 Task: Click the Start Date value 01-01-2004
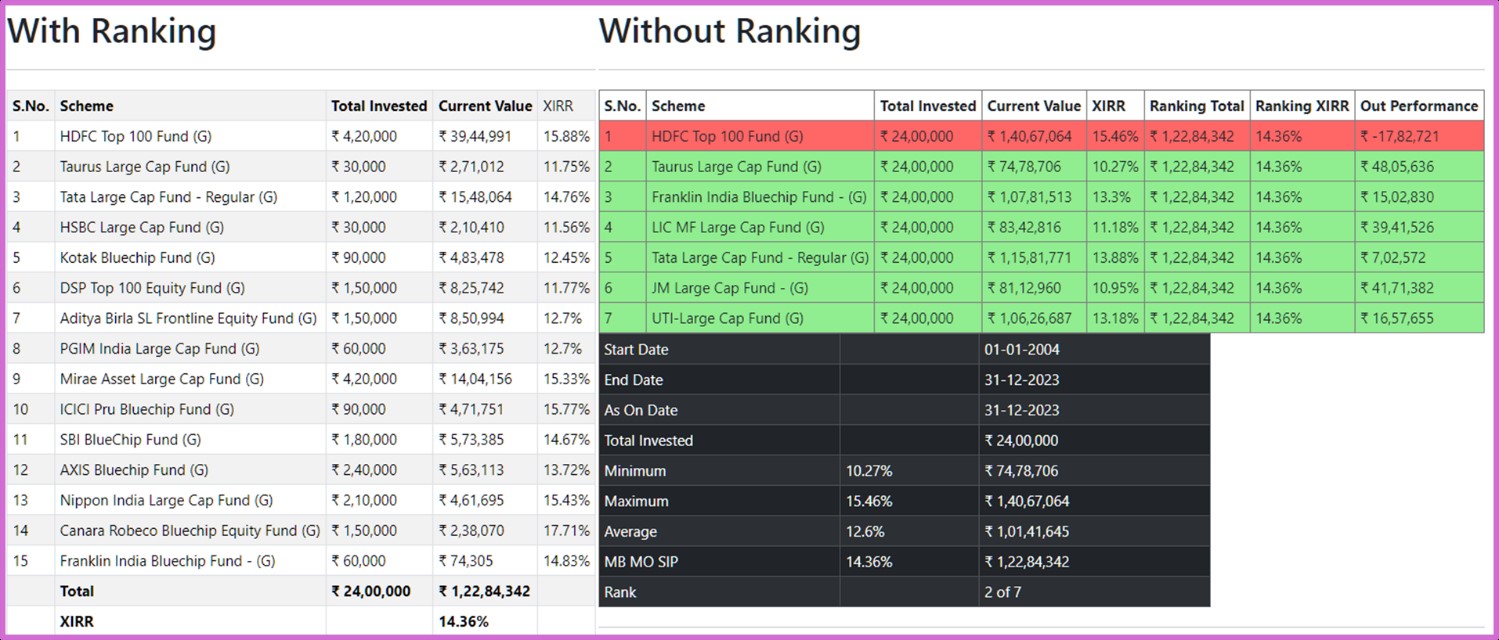coord(1021,349)
